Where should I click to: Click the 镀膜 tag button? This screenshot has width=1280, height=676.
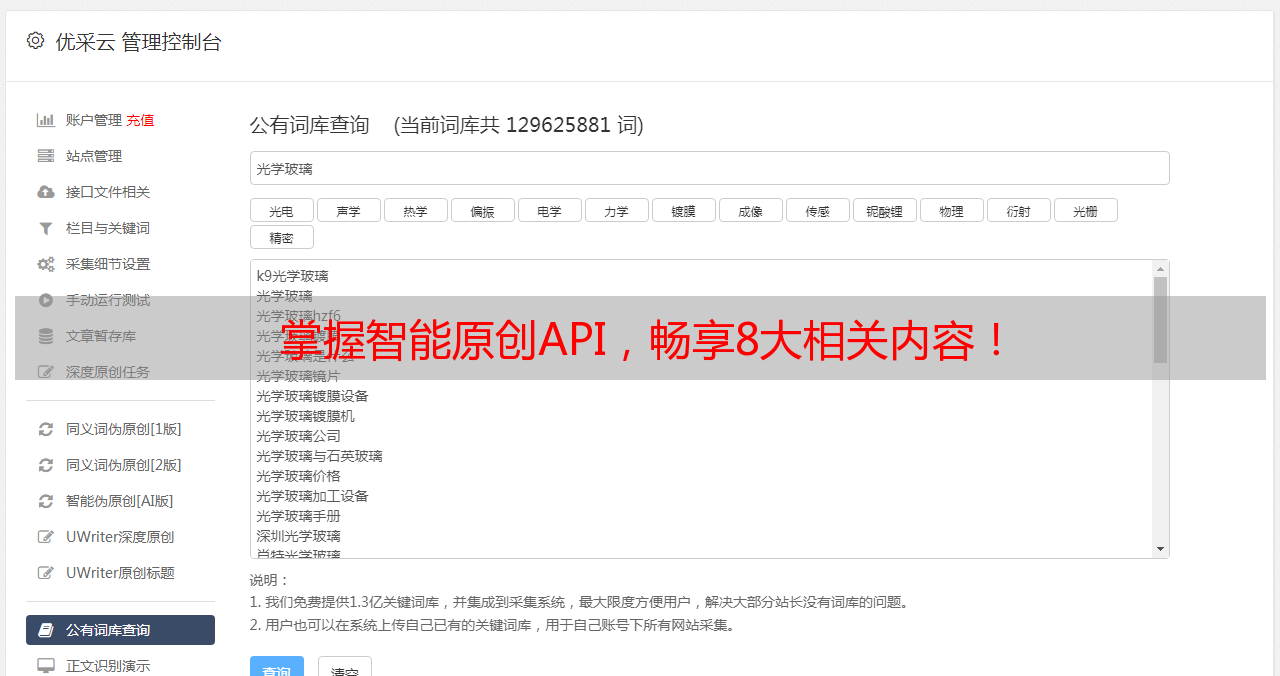(683, 210)
